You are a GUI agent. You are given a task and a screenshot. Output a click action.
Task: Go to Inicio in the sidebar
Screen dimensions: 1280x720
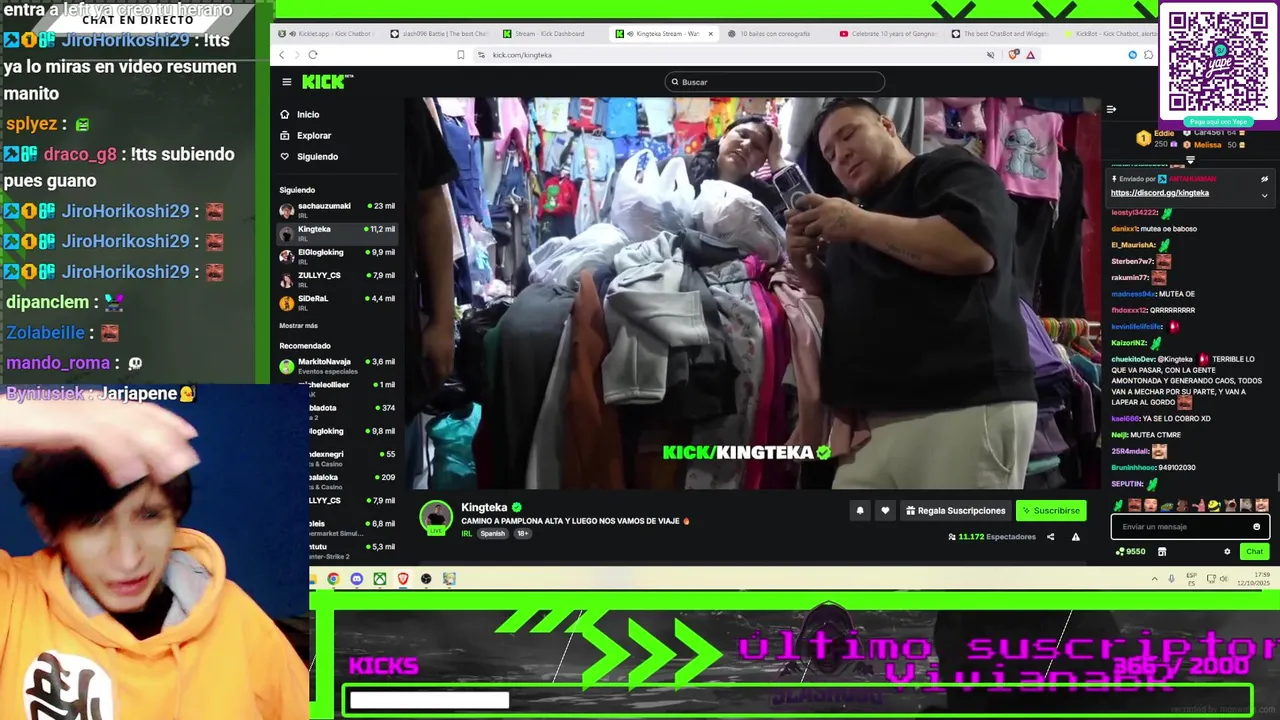point(299,114)
